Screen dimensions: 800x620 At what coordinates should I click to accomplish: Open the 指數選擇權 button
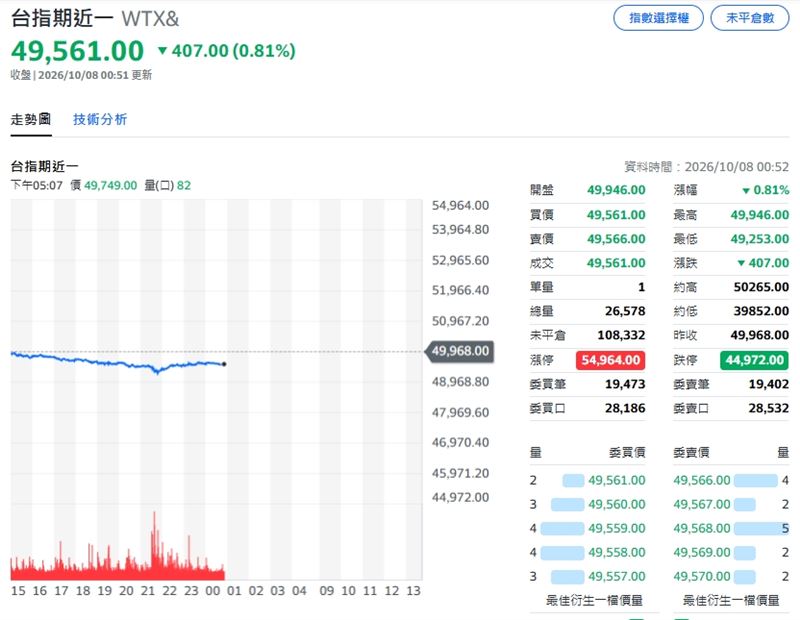(658, 18)
